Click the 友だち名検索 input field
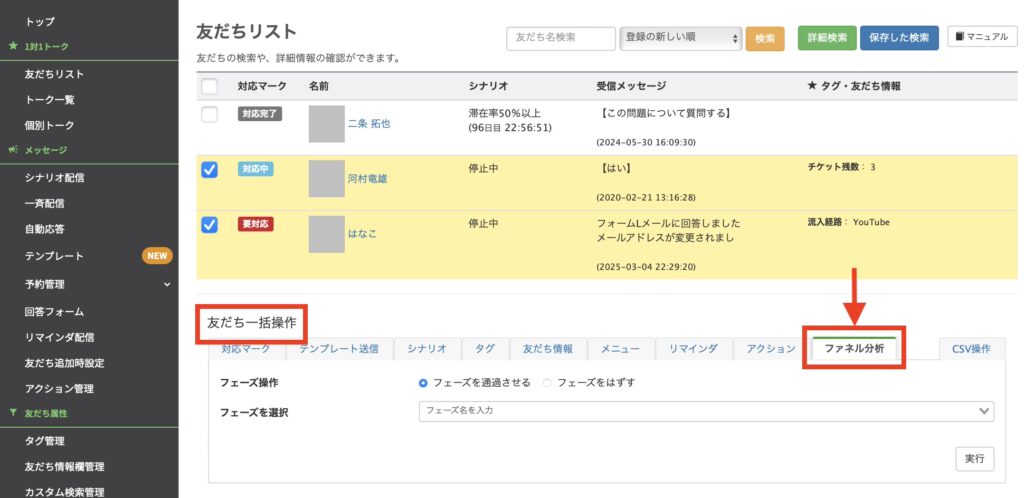This screenshot has width=1024, height=498. coord(560,38)
